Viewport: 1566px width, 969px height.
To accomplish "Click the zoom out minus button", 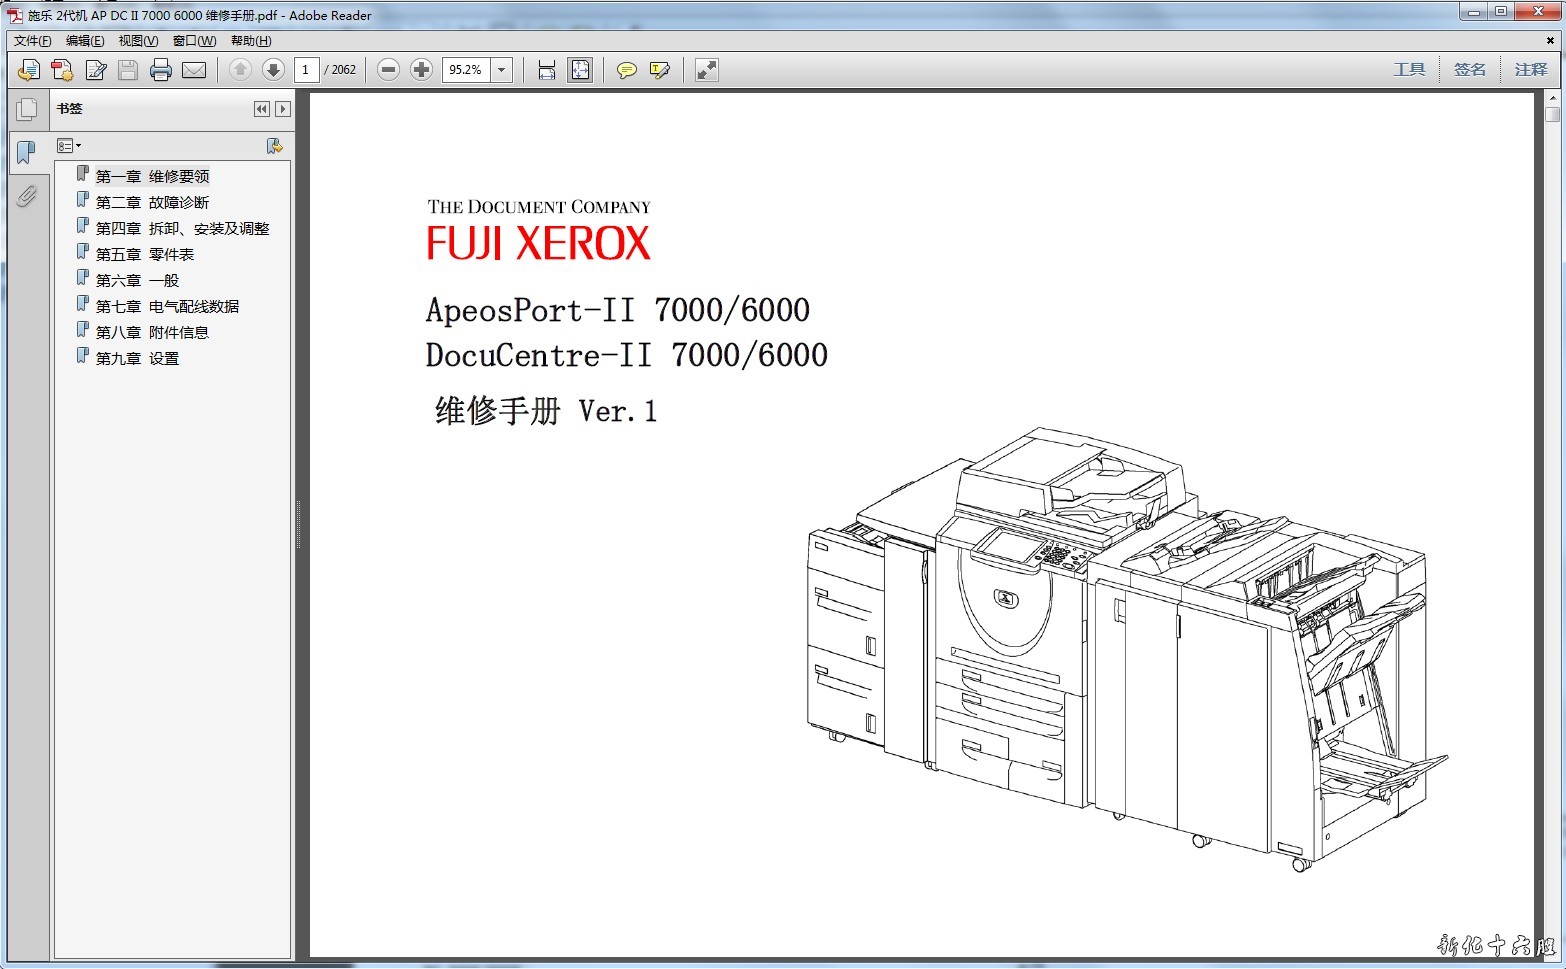I will point(389,70).
